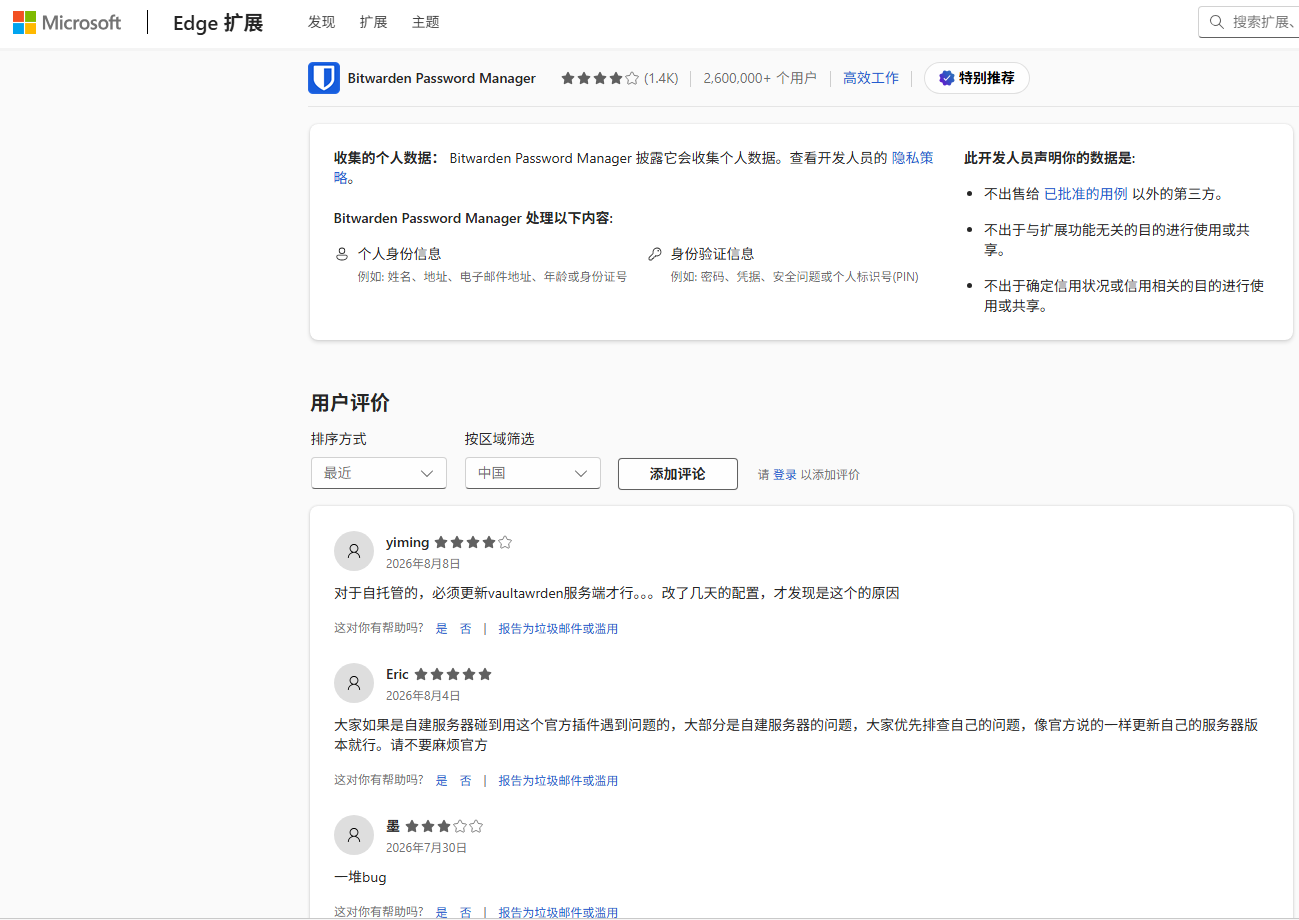Click the 2,600,000+ 个用户 text
Screen dimensions: 1299x920
(x=760, y=78)
